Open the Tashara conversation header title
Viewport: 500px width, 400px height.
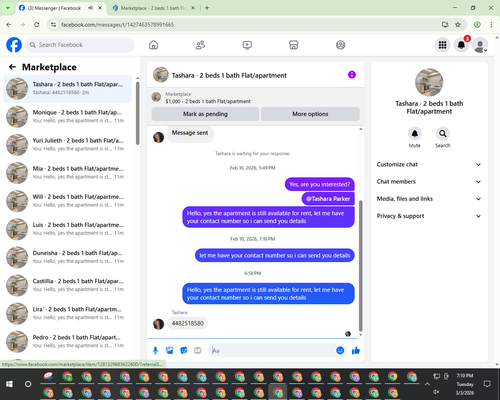(x=229, y=75)
